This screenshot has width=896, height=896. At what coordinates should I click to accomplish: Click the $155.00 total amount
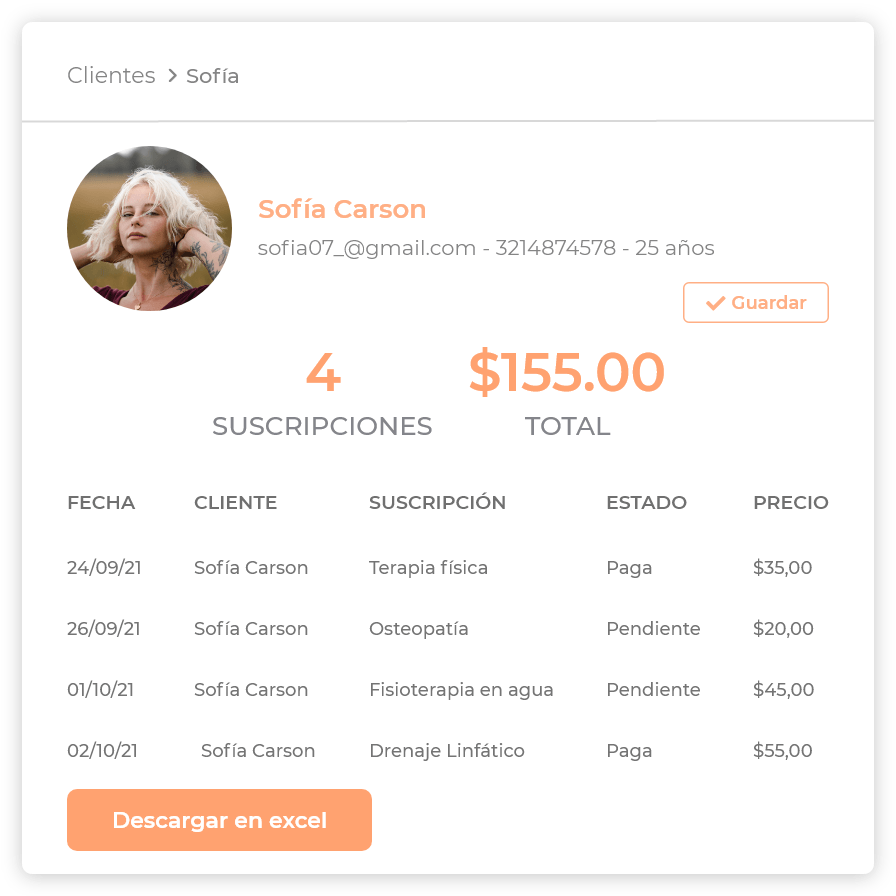pyautogui.click(x=566, y=373)
